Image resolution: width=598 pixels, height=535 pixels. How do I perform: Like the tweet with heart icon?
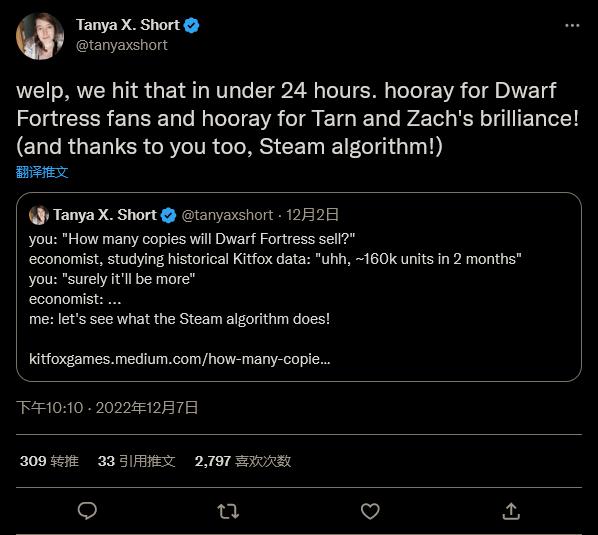[x=370, y=511]
